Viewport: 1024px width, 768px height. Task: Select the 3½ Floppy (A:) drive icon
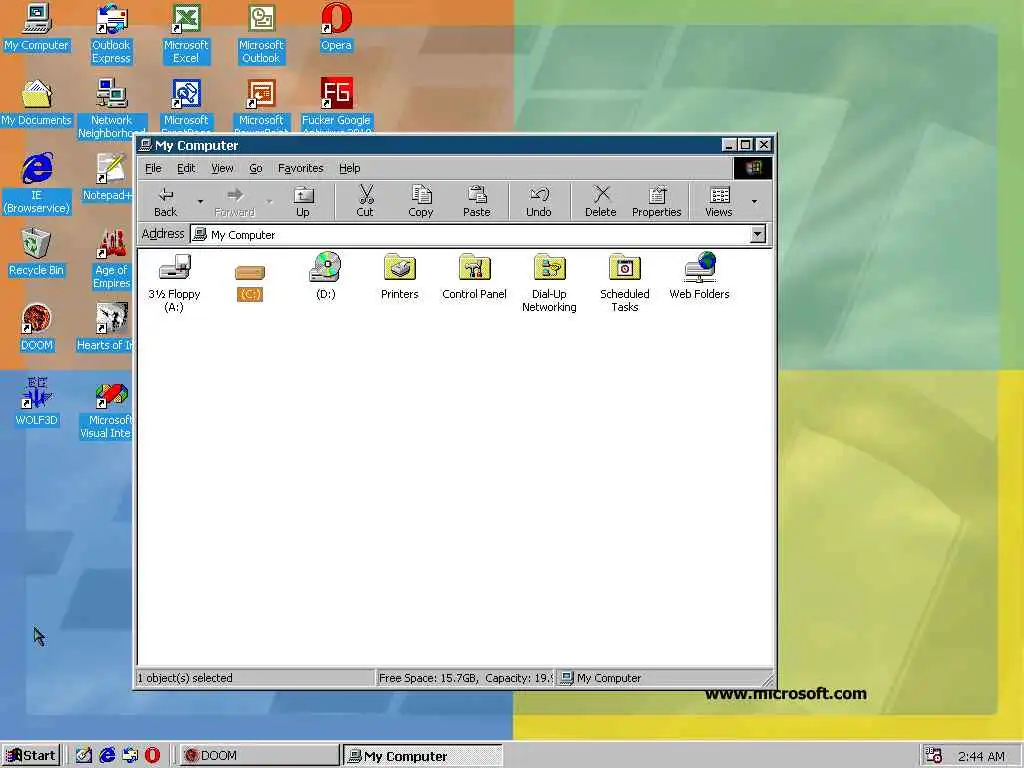click(x=174, y=282)
